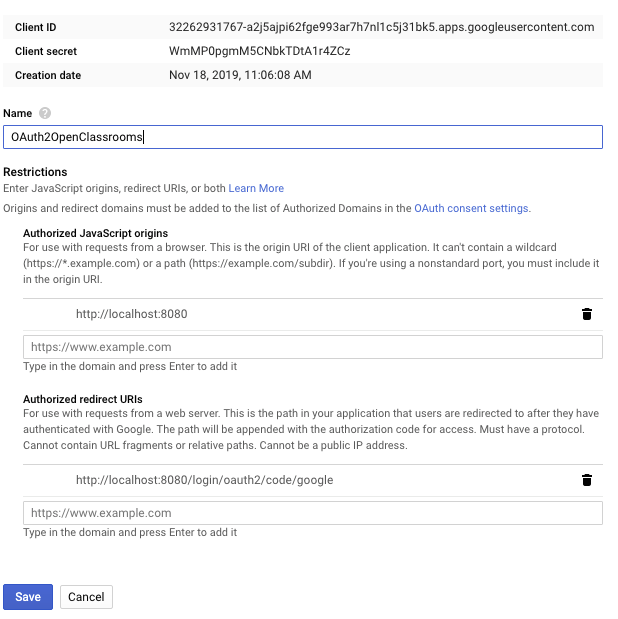The width and height of the screenshot is (618, 619).
Task: Click the help icon next to Name
Action: click(45, 113)
